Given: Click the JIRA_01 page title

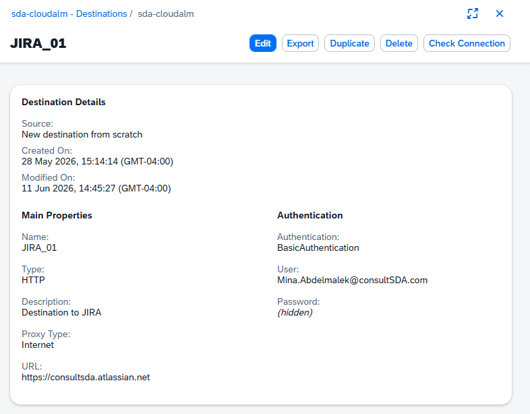Looking at the screenshot, I should click(x=38, y=43).
